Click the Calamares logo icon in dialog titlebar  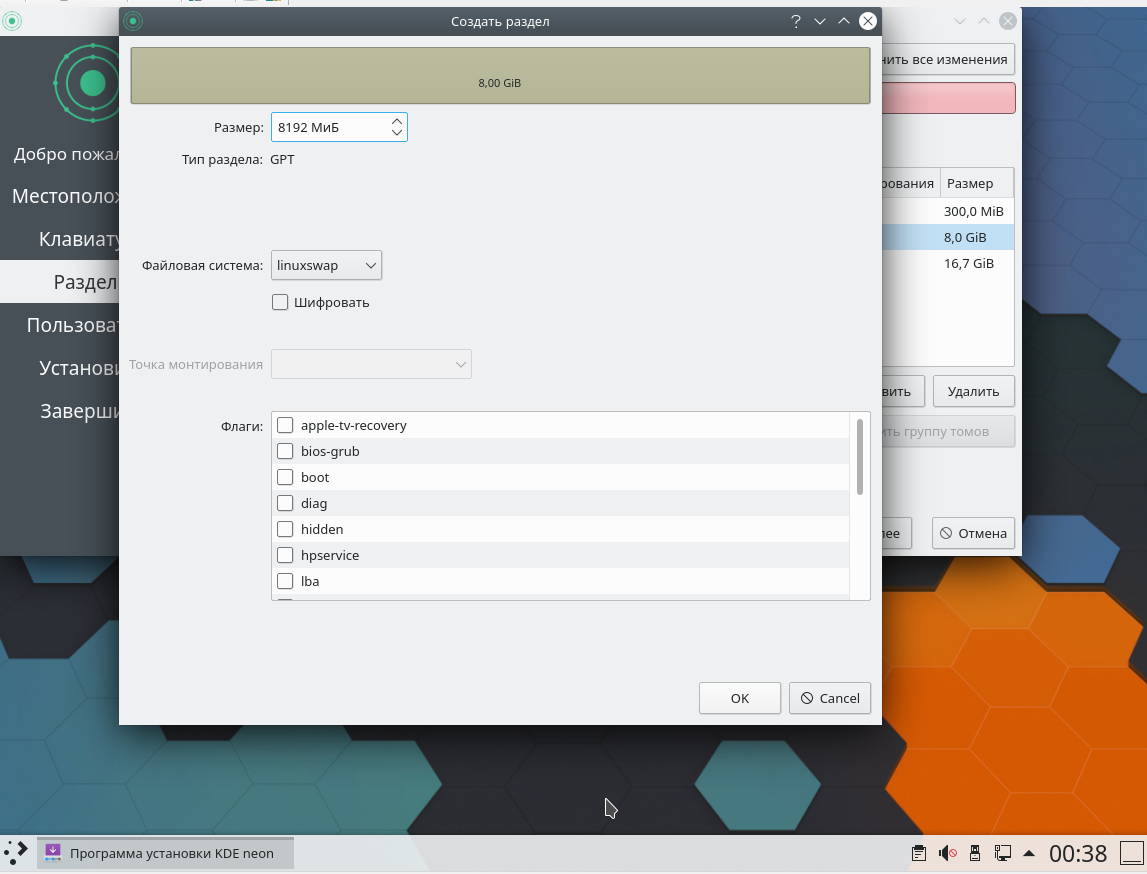pos(133,21)
